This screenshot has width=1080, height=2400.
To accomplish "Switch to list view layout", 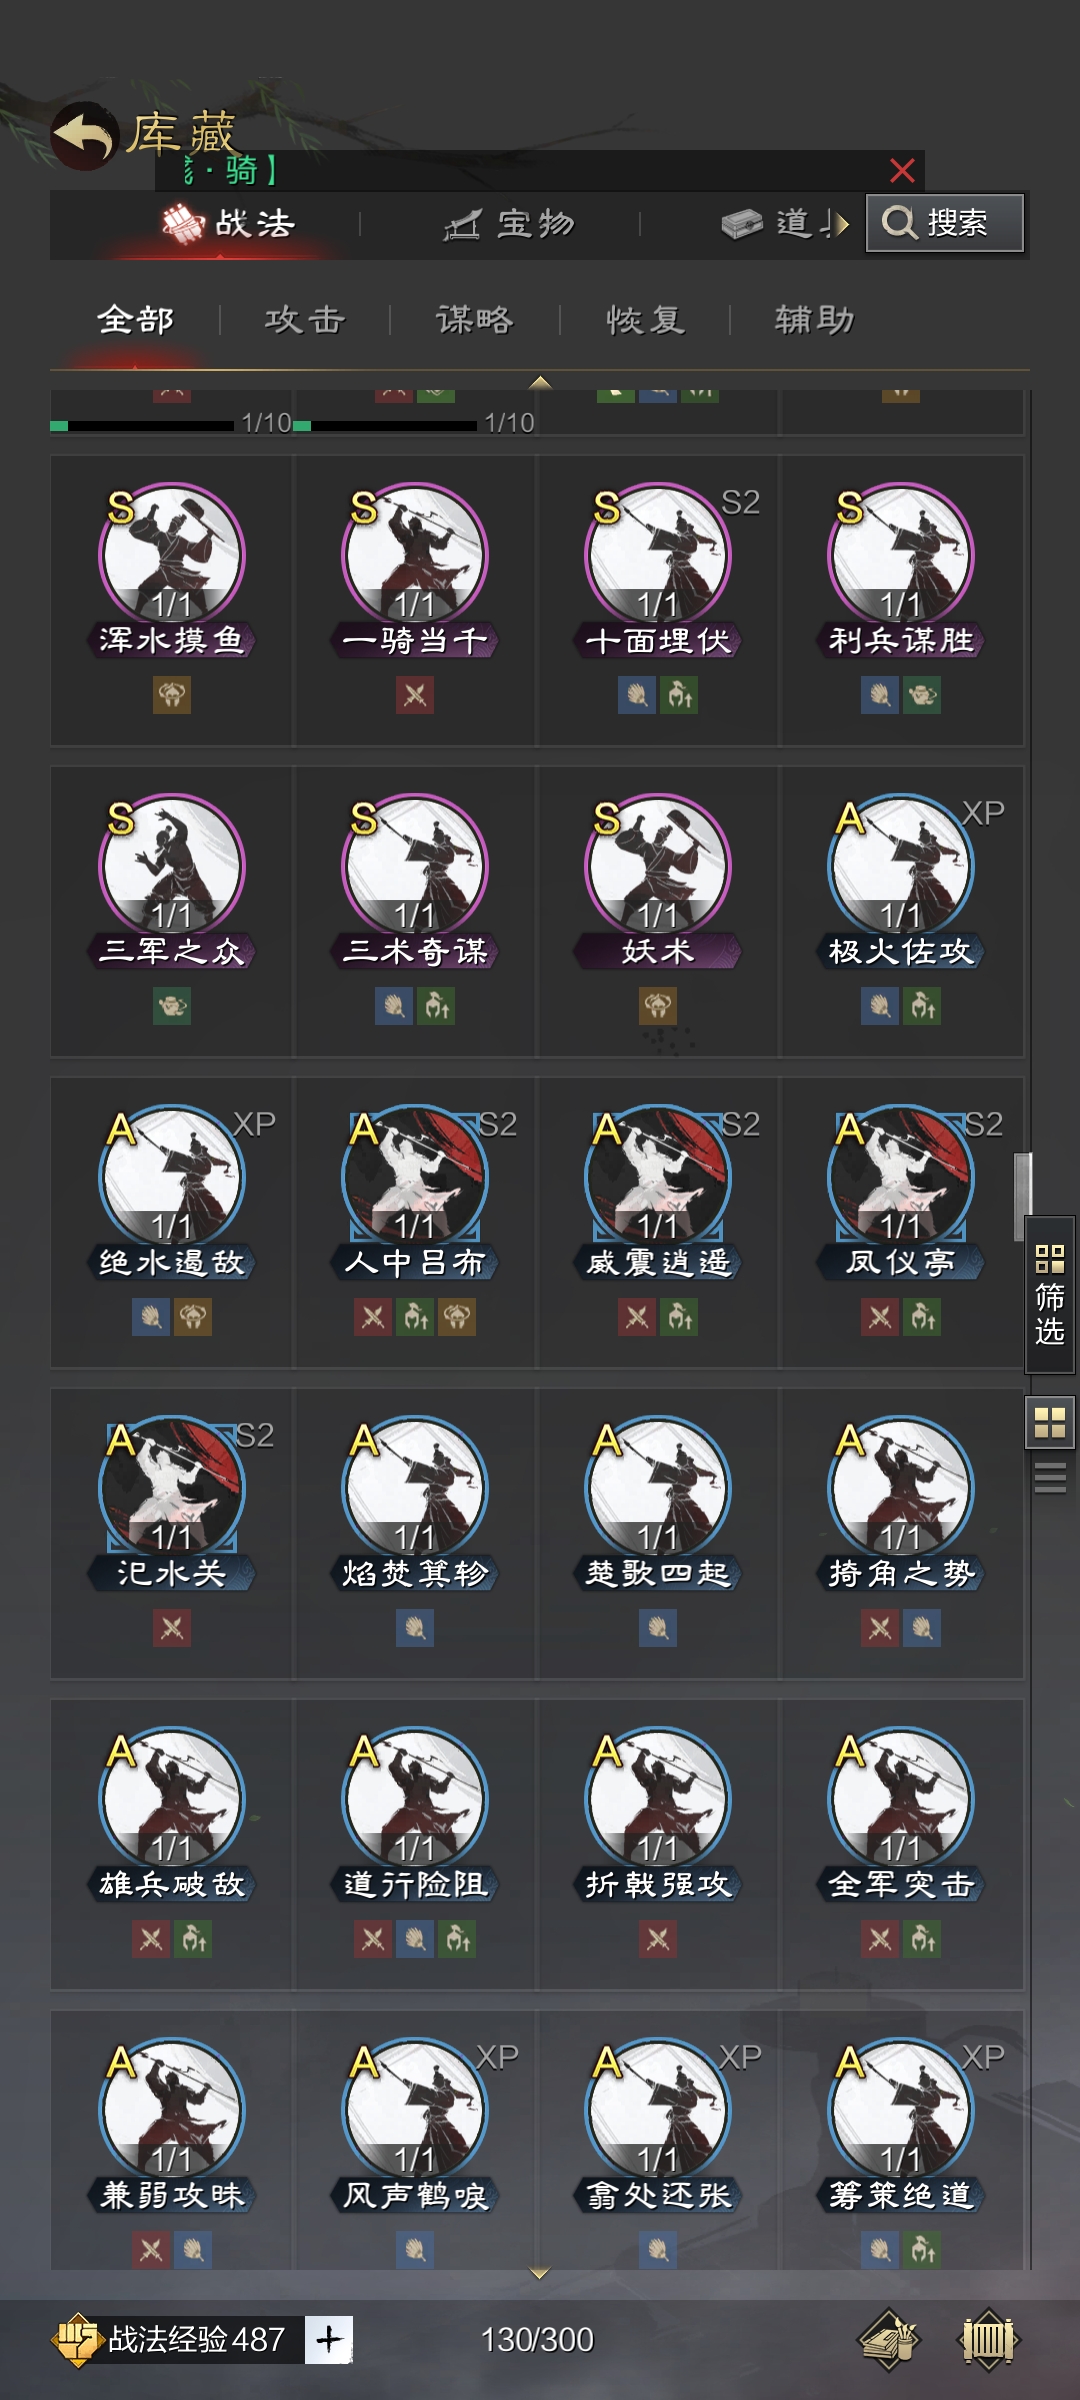I will click(x=1049, y=1477).
